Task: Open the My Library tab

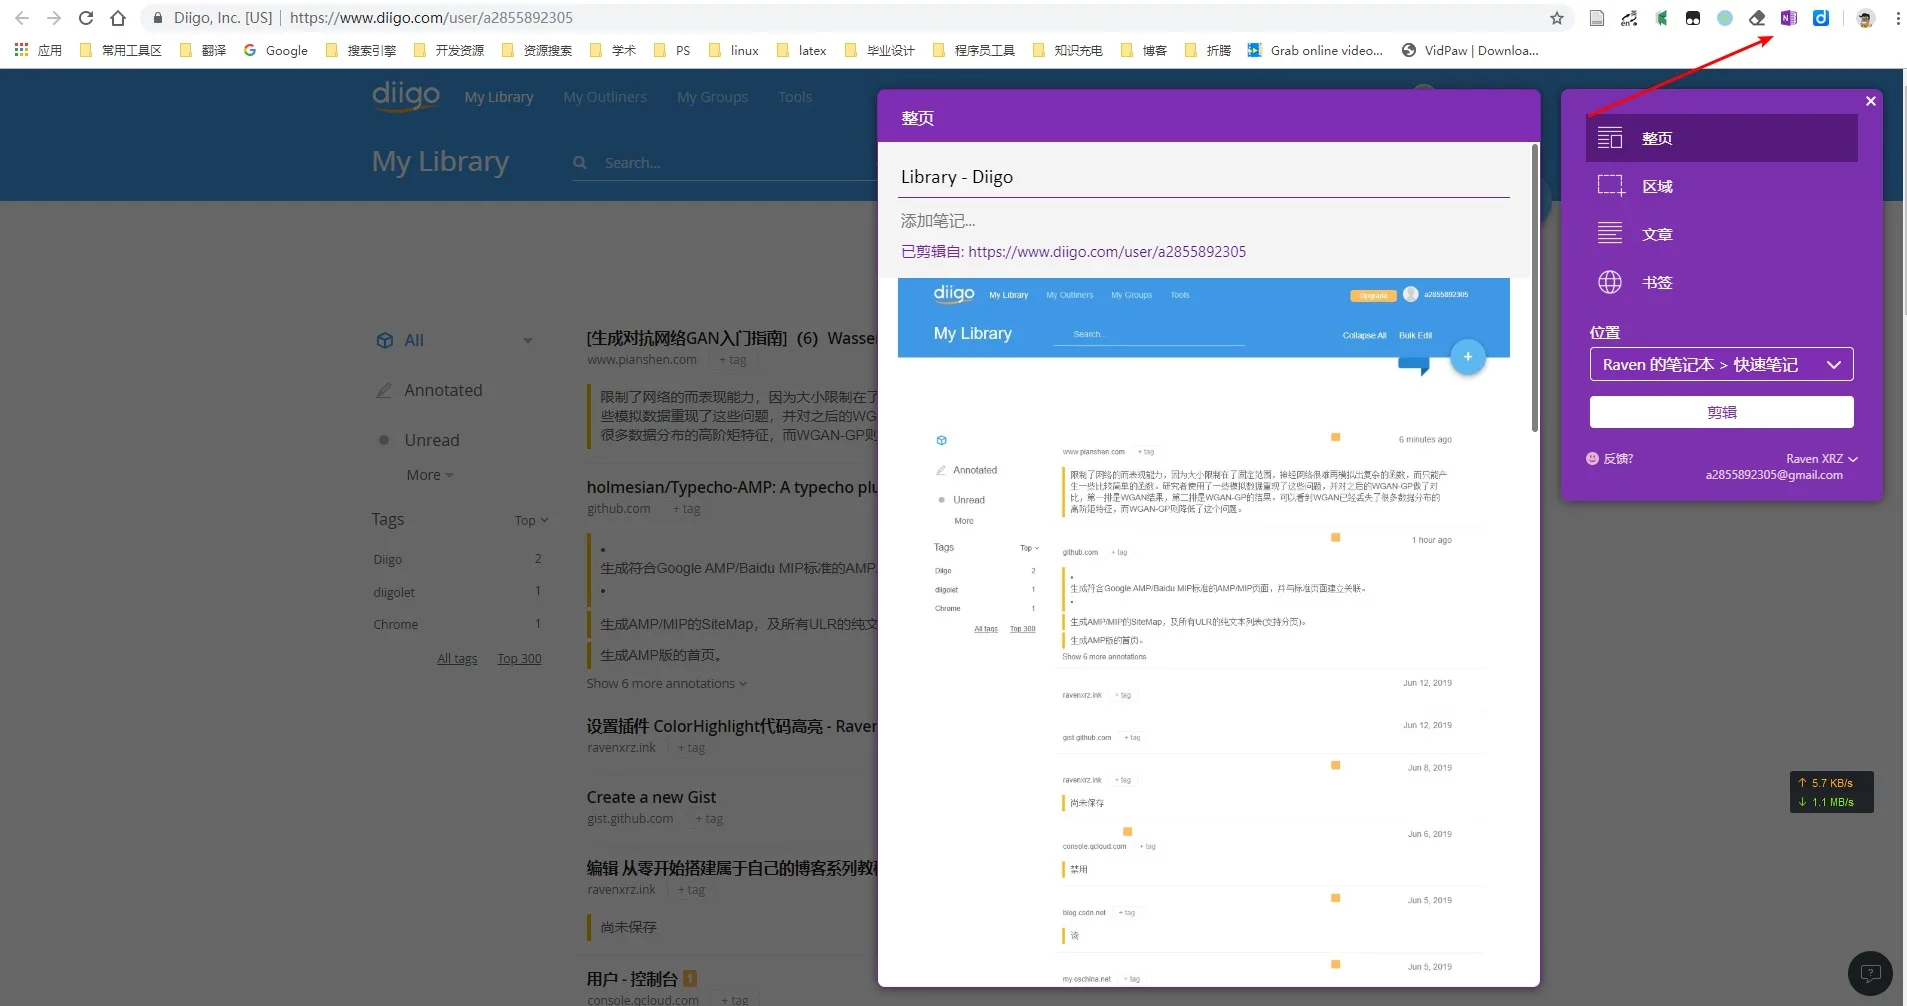Action: tap(499, 97)
